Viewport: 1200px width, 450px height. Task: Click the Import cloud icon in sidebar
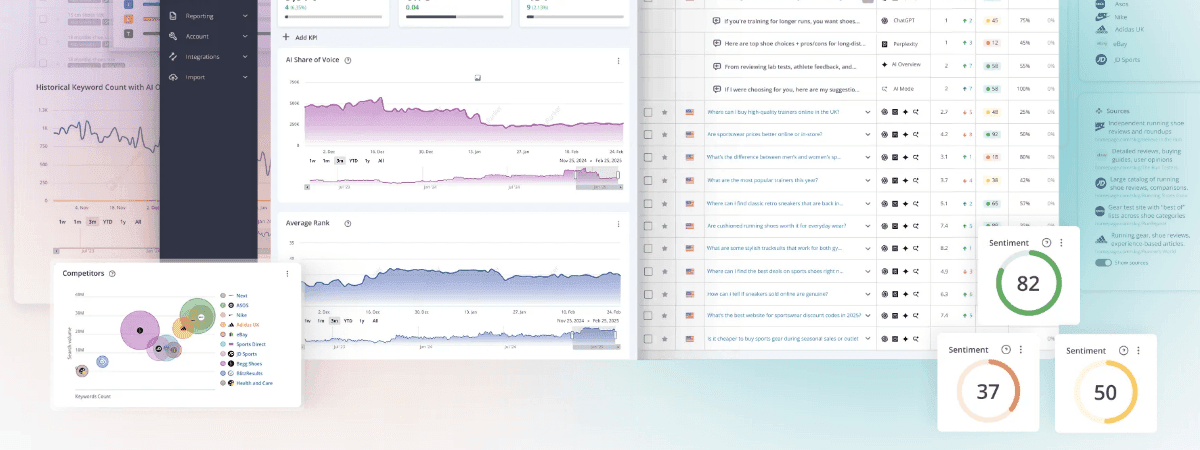(x=173, y=77)
